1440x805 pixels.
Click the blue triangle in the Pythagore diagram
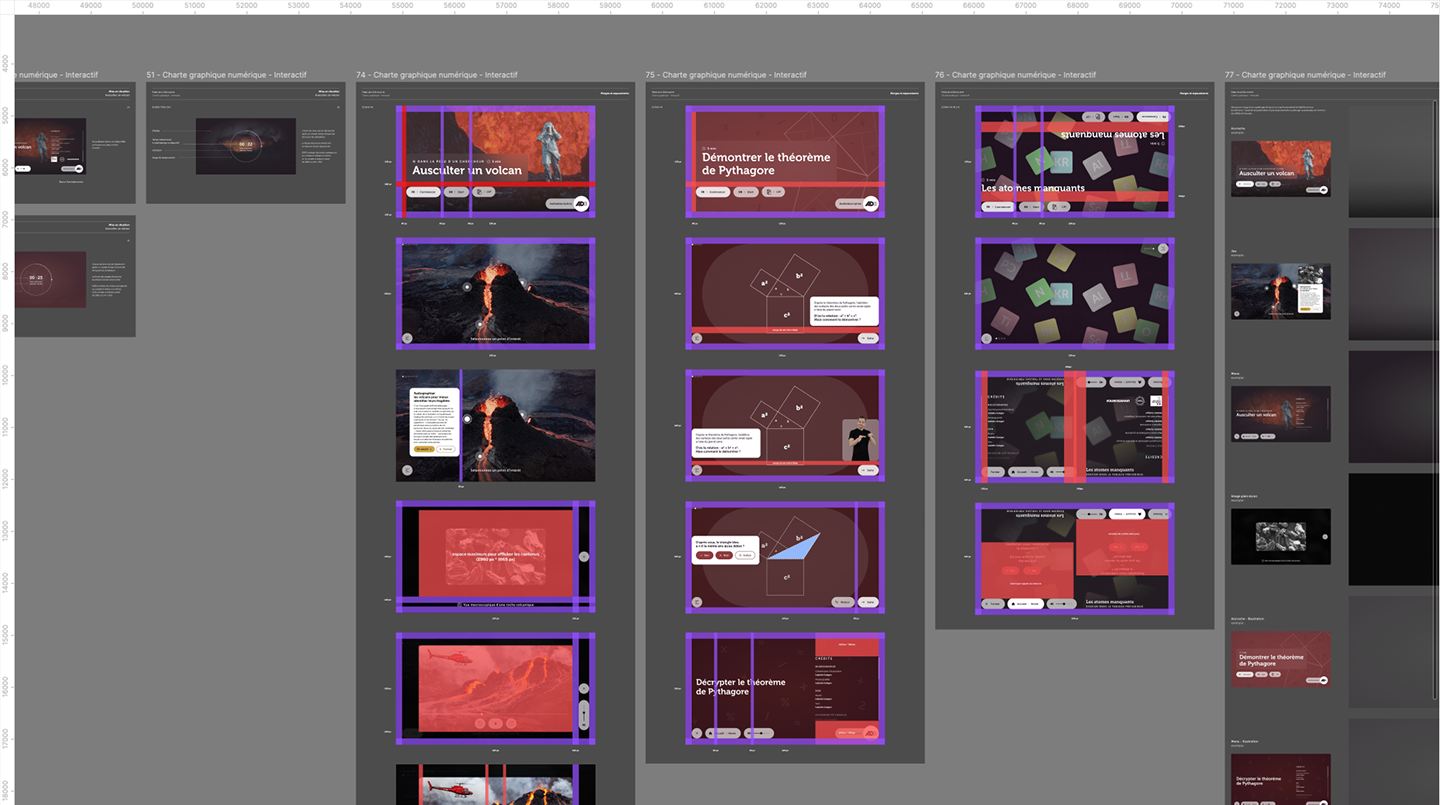tap(798, 547)
